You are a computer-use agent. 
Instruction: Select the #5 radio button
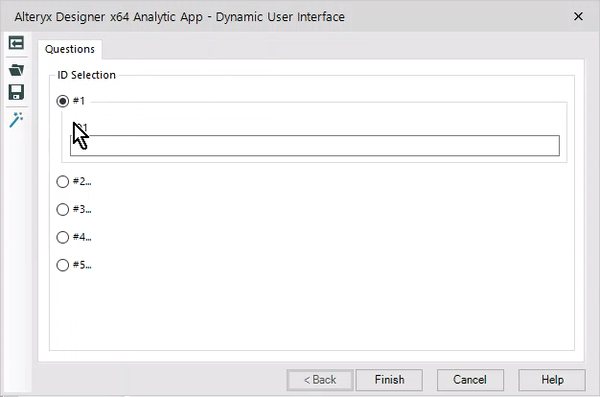[x=62, y=265]
